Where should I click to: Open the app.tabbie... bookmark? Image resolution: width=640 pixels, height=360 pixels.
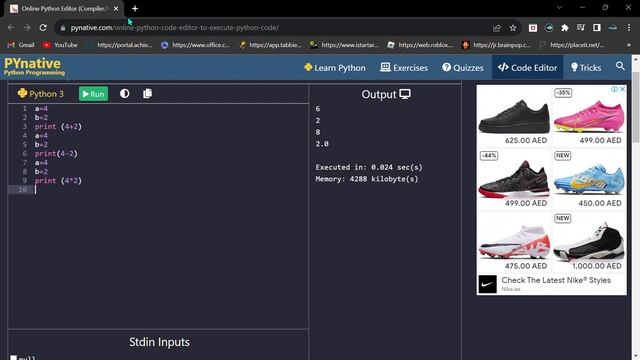[270, 45]
